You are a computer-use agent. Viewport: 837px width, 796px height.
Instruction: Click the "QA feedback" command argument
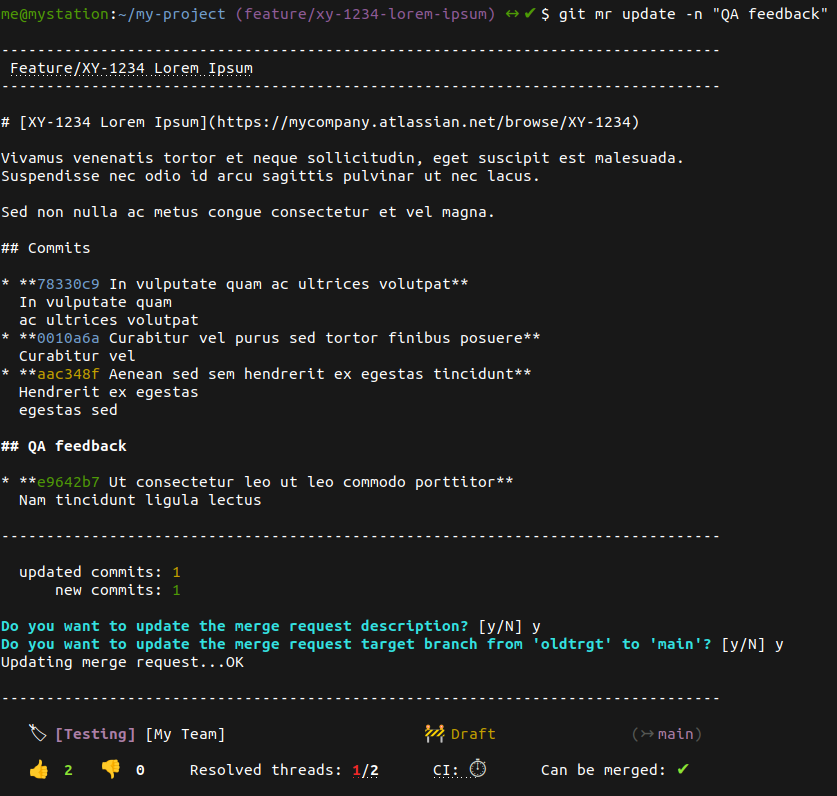pyautogui.click(x=770, y=13)
